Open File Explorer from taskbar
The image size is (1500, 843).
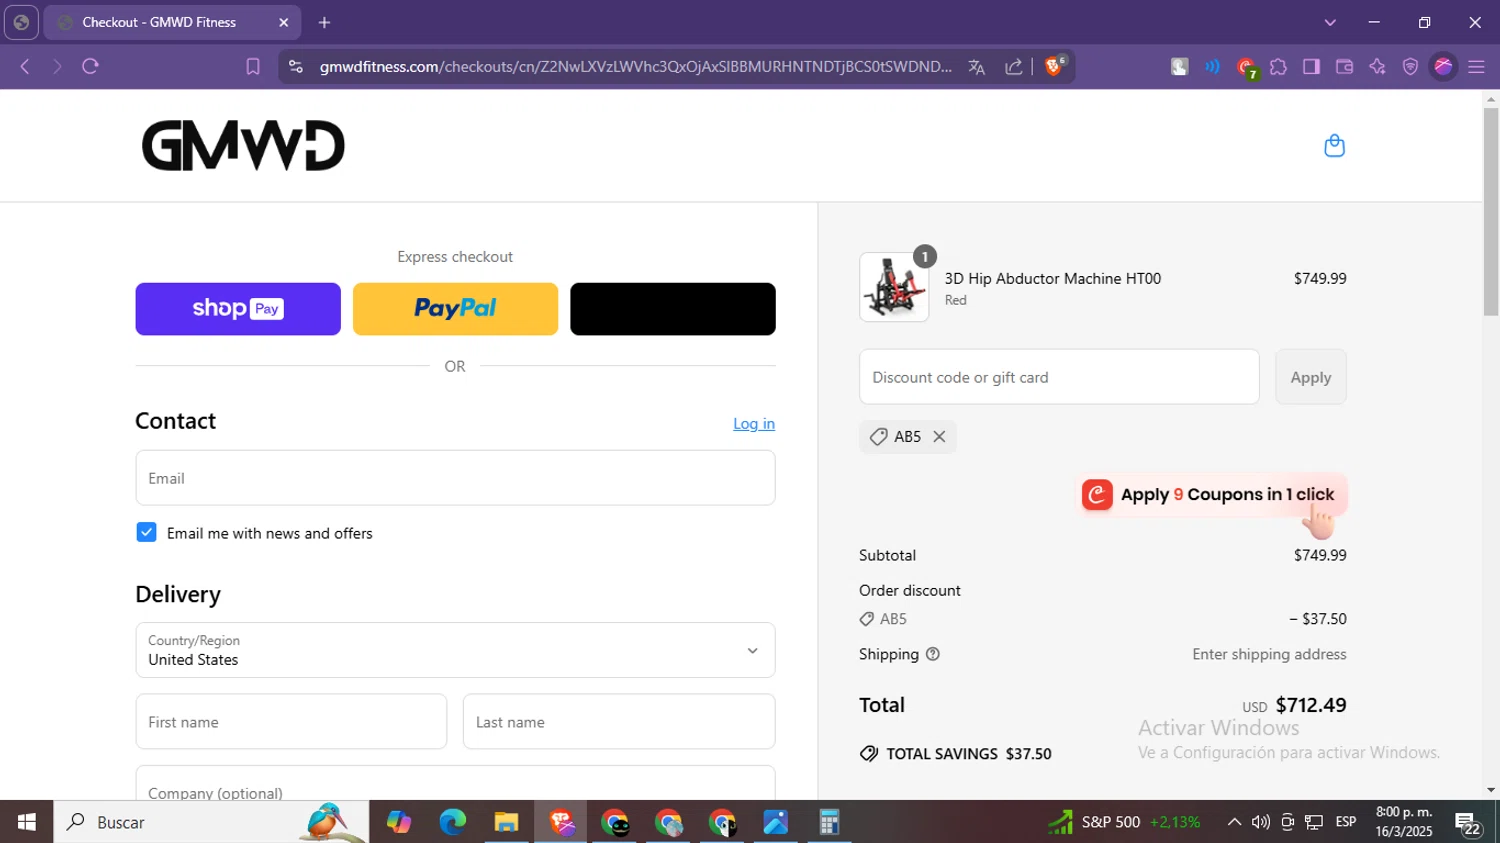pyautogui.click(x=507, y=822)
